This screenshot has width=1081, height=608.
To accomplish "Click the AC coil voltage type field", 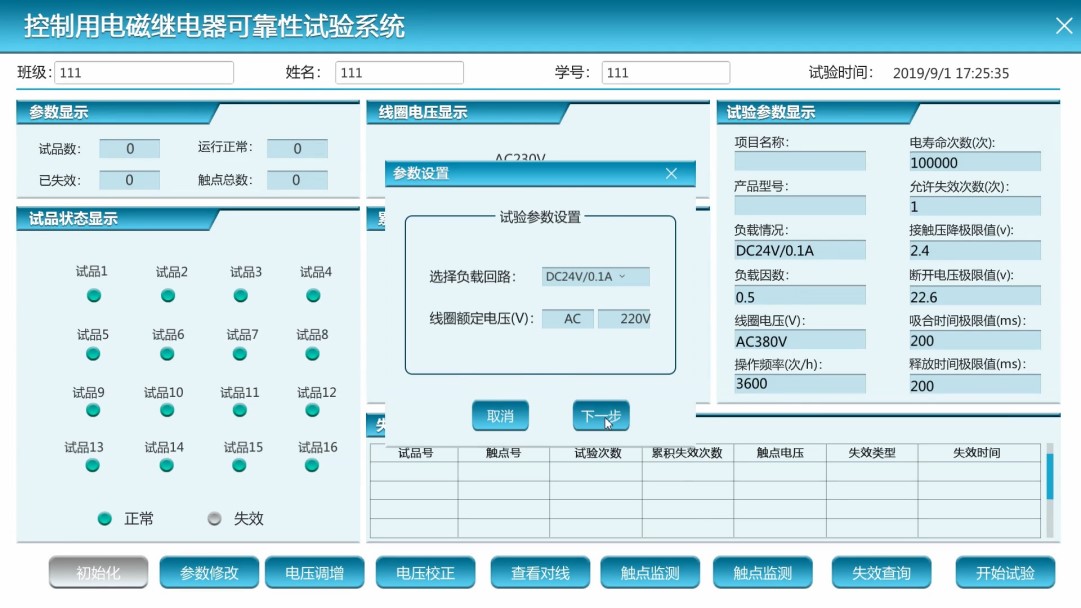I will pos(567,318).
